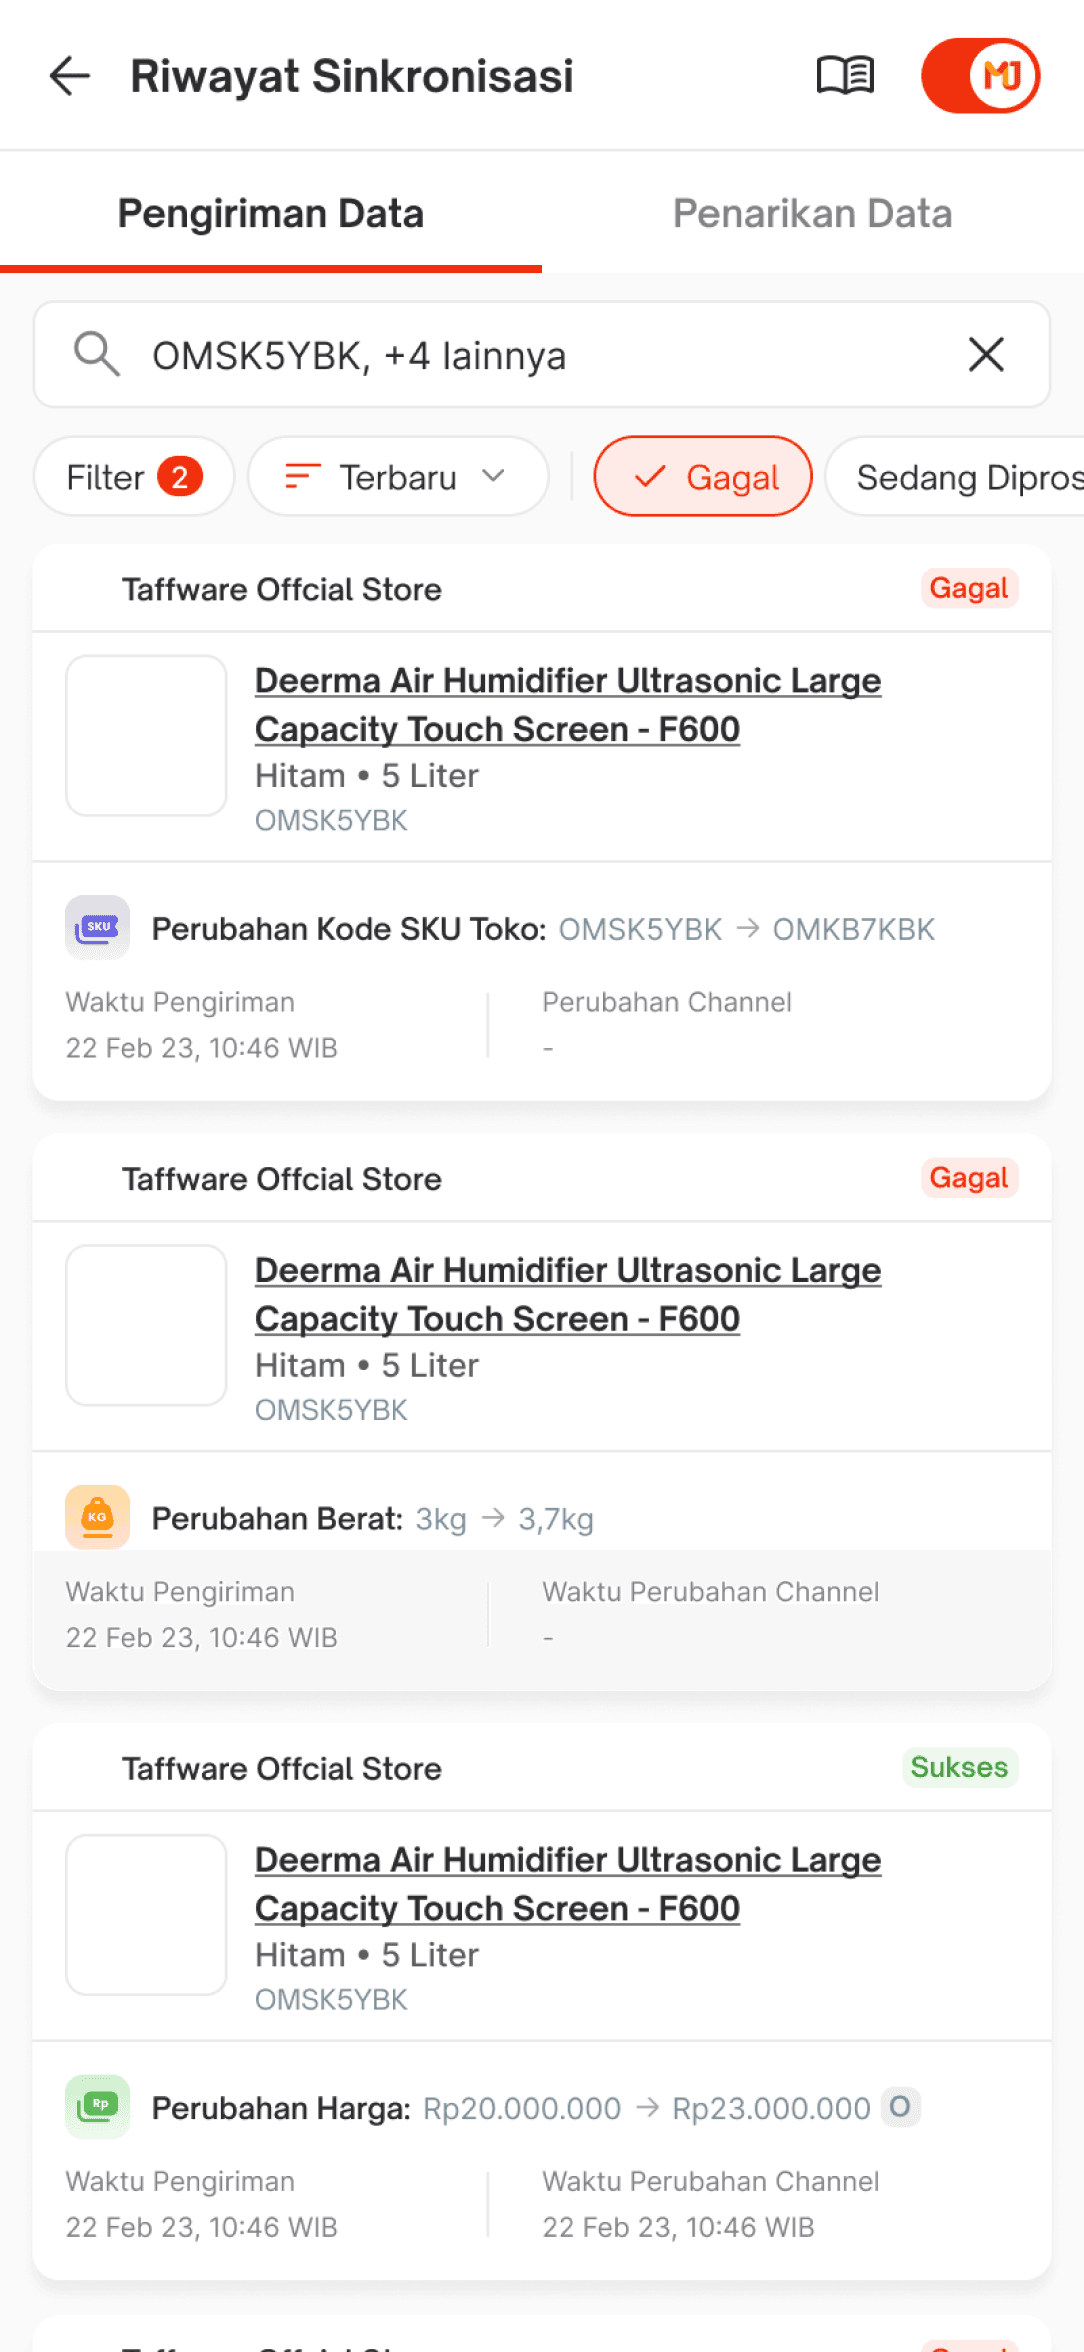Click the search field with OMSK5YBK
Image resolution: width=1084 pixels, height=2352 pixels.
(x=542, y=355)
